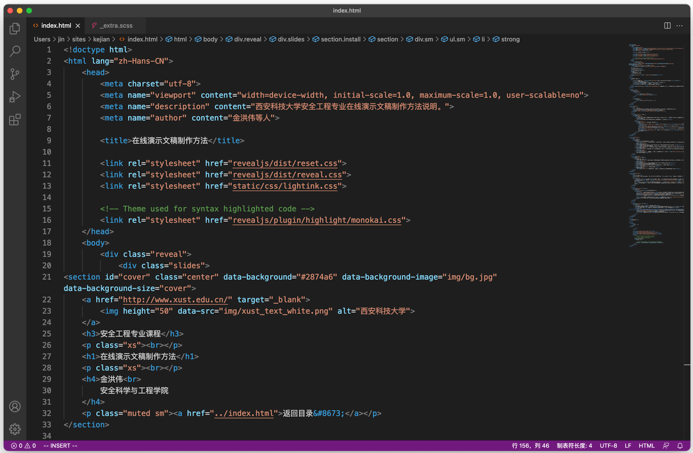Image resolution: width=693 pixels, height=453 pixels.
Task: Change the HTML language mode in status bar
Action: click(x=646, y=446)
